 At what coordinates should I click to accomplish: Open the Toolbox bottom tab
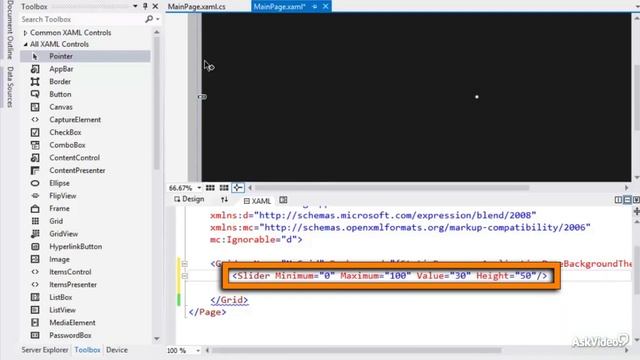87,350
